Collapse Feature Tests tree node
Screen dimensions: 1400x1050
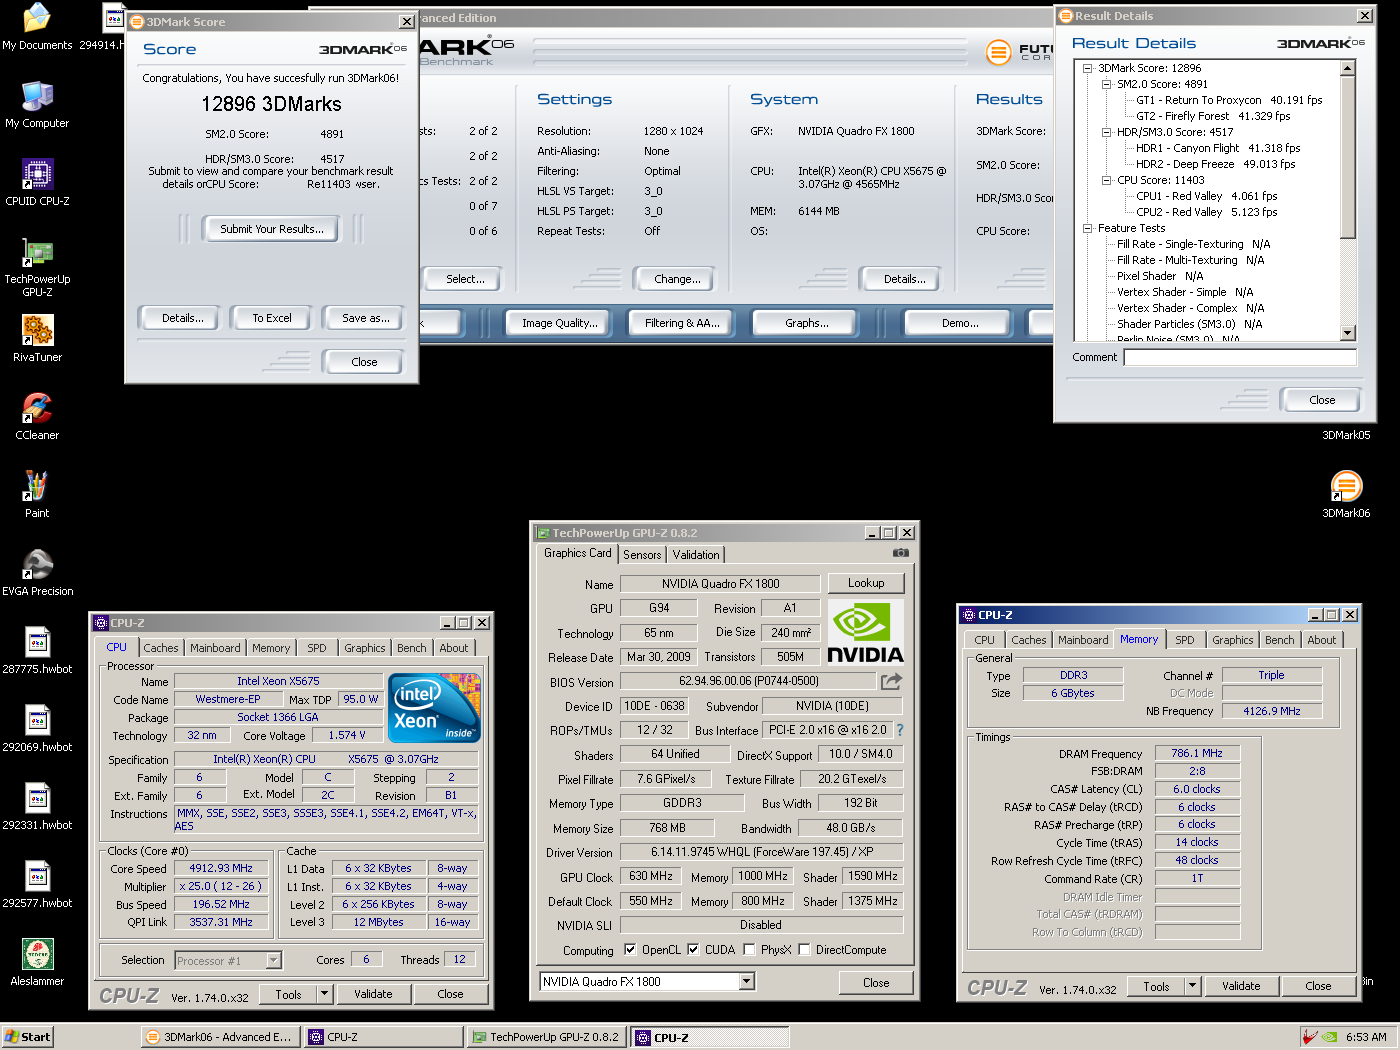tap(1087, 228)
